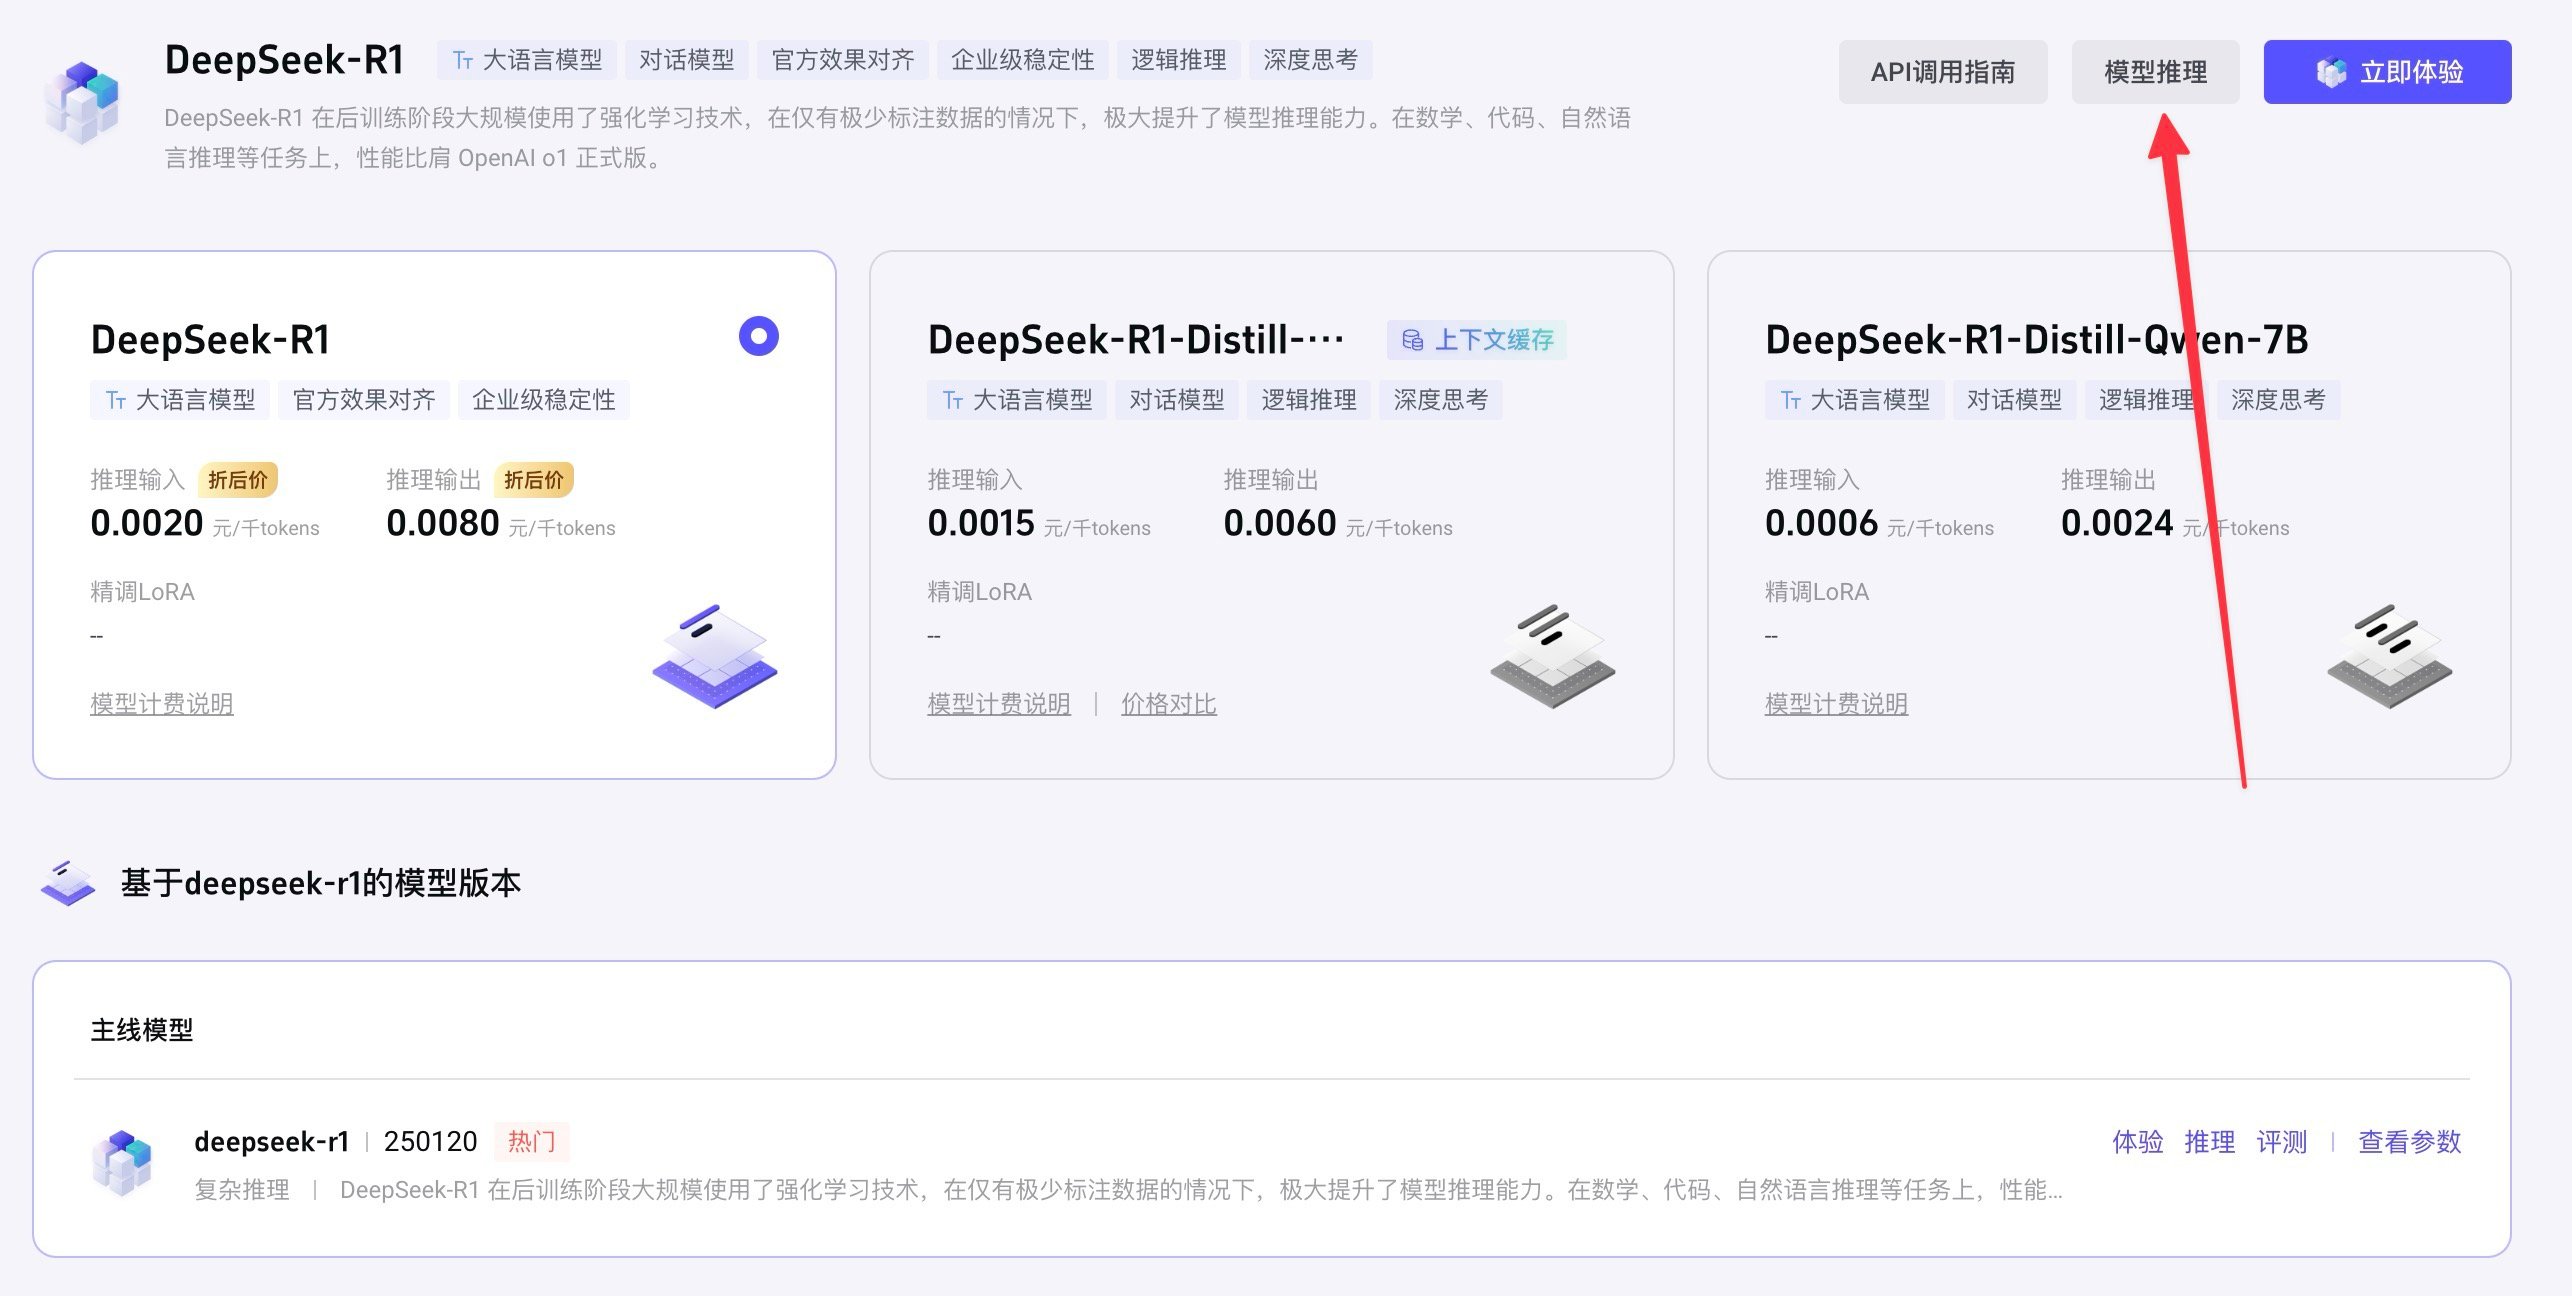Click the 上下文缓存 badge
2572x1296 pixels.
(x=1477, y=340)
